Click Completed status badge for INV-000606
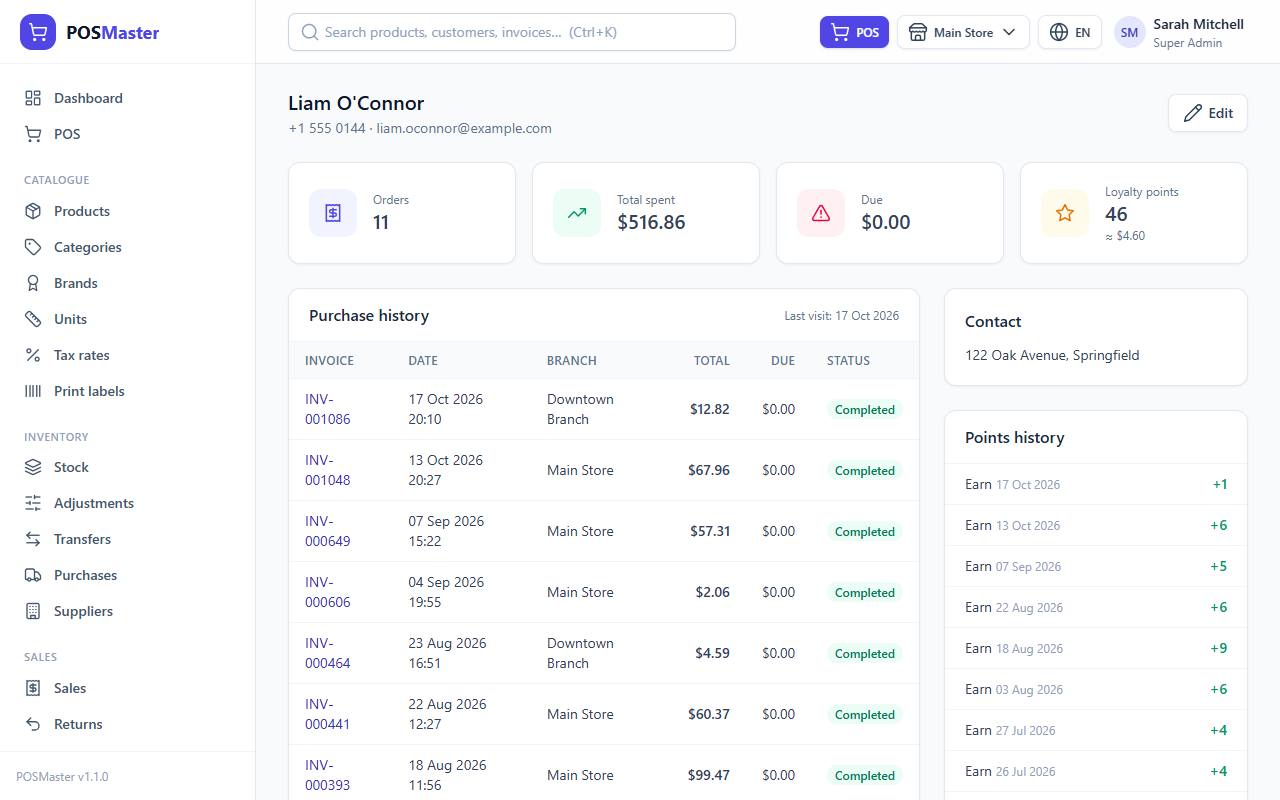 click(x=865, y=592)
